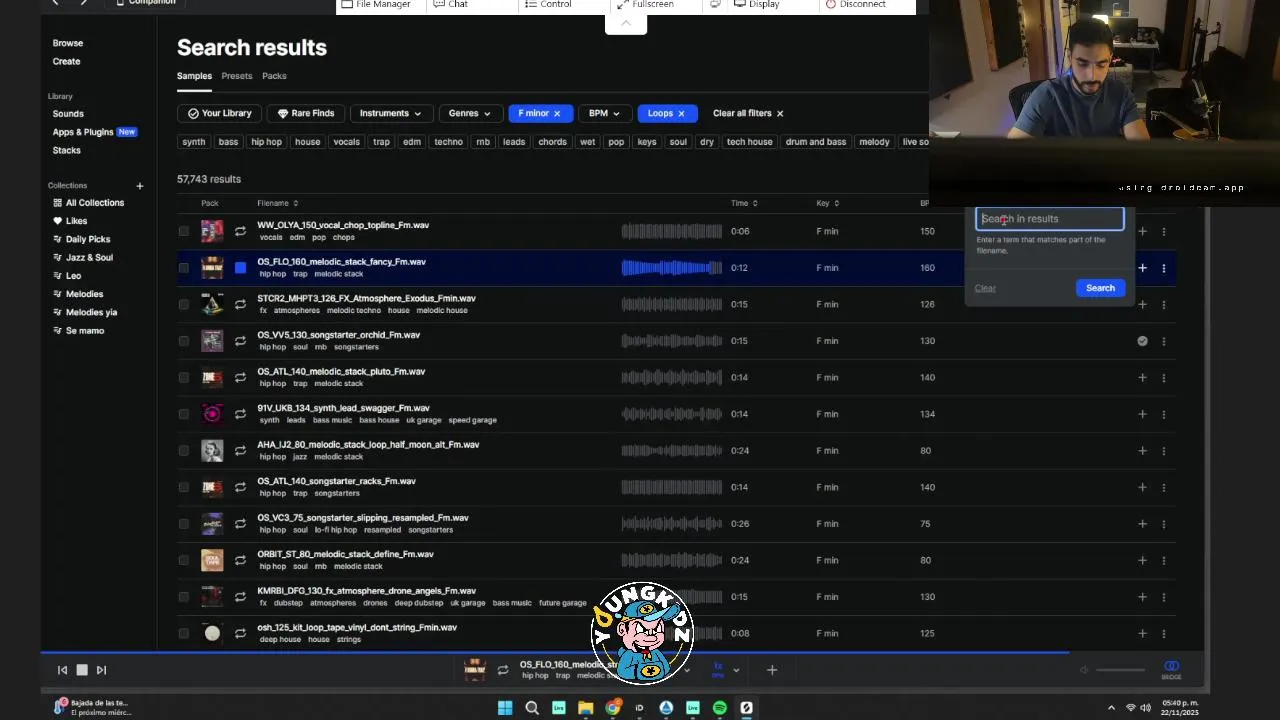The width and height of the screenshot is (1280, 720).
Task: Add a new collection with plus icon
Action: [140, 186]
